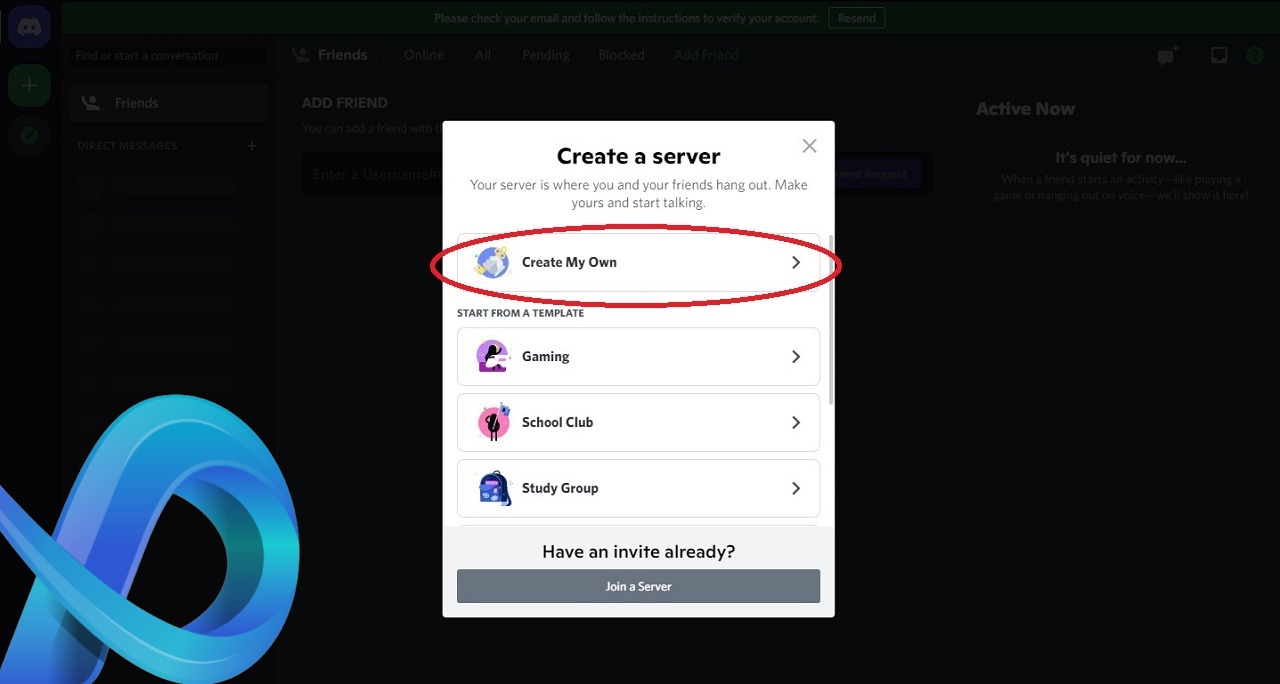Click the It's quiet for now... text
The width and height of the screenshot is (1280, 684).
coord(1120,158)
